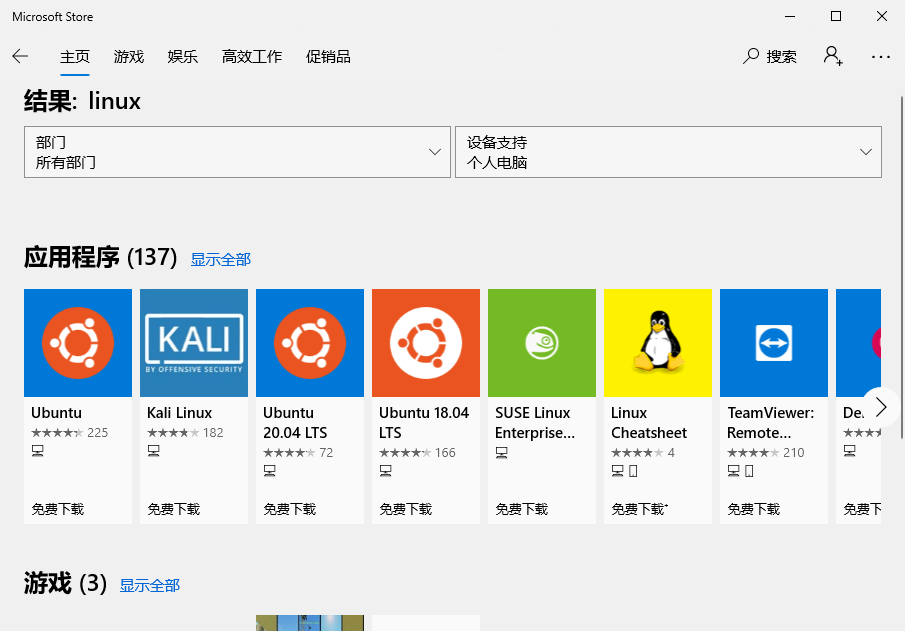
Task: Click the Ubuntu 20.04 LTS title text
Action: [296, 423]
